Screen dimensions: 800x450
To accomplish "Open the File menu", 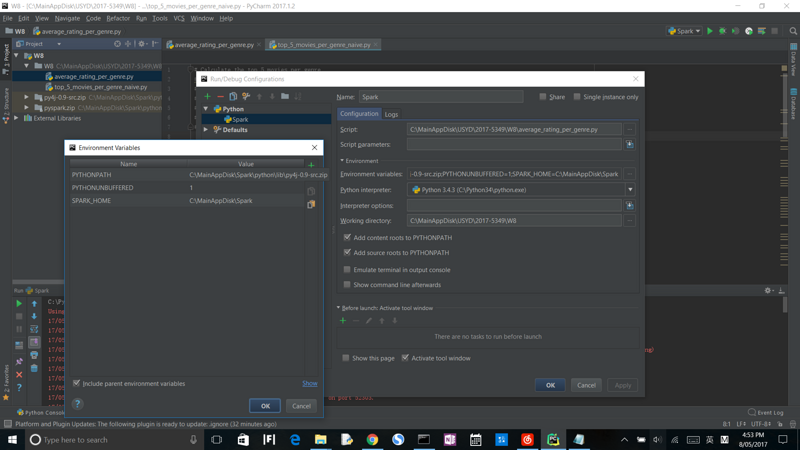I will 8,18.
